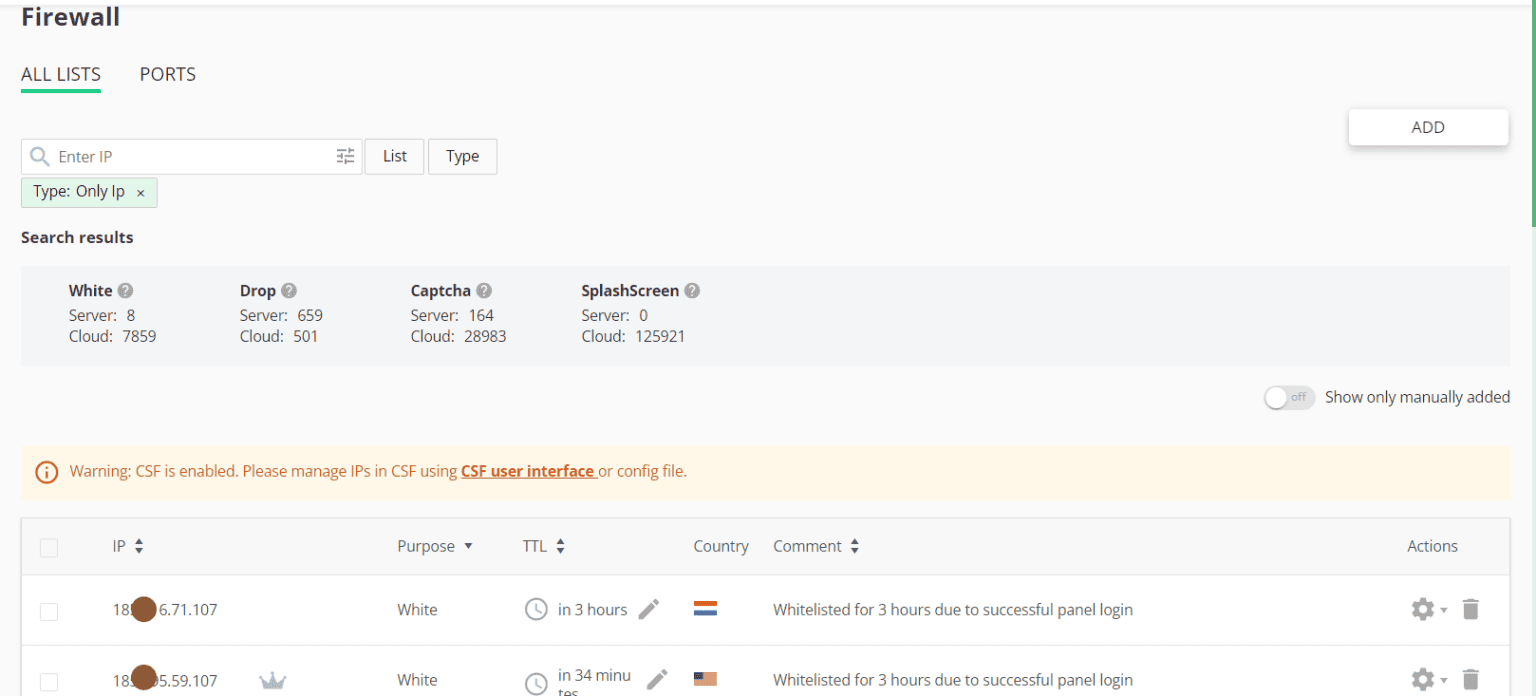
Task: Open the gear actions icon on the first row
Action: (x=1423, y=609)
